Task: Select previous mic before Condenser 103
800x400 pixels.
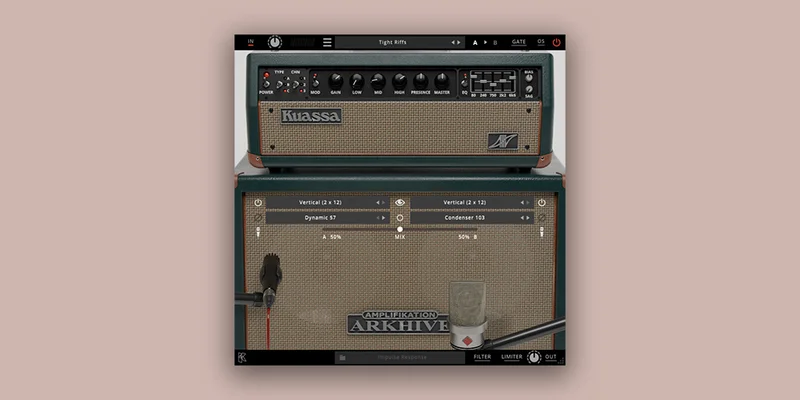Action: (x=522, y=218)
